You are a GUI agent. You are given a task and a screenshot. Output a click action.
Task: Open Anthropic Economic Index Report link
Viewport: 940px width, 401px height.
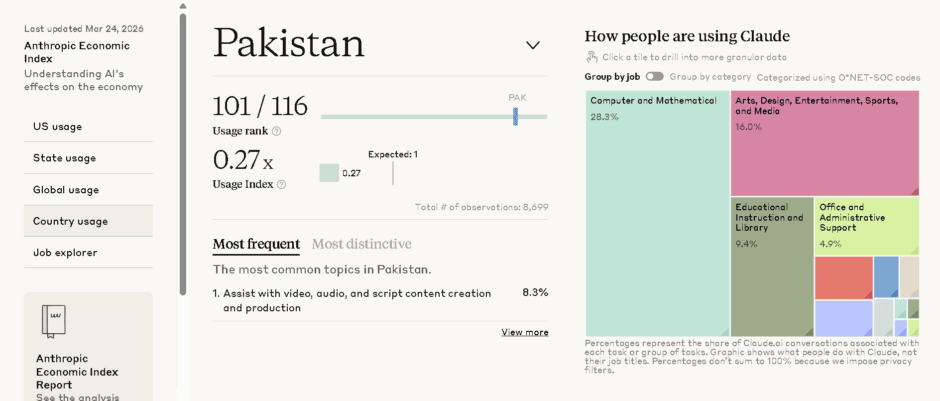point(77,371)
